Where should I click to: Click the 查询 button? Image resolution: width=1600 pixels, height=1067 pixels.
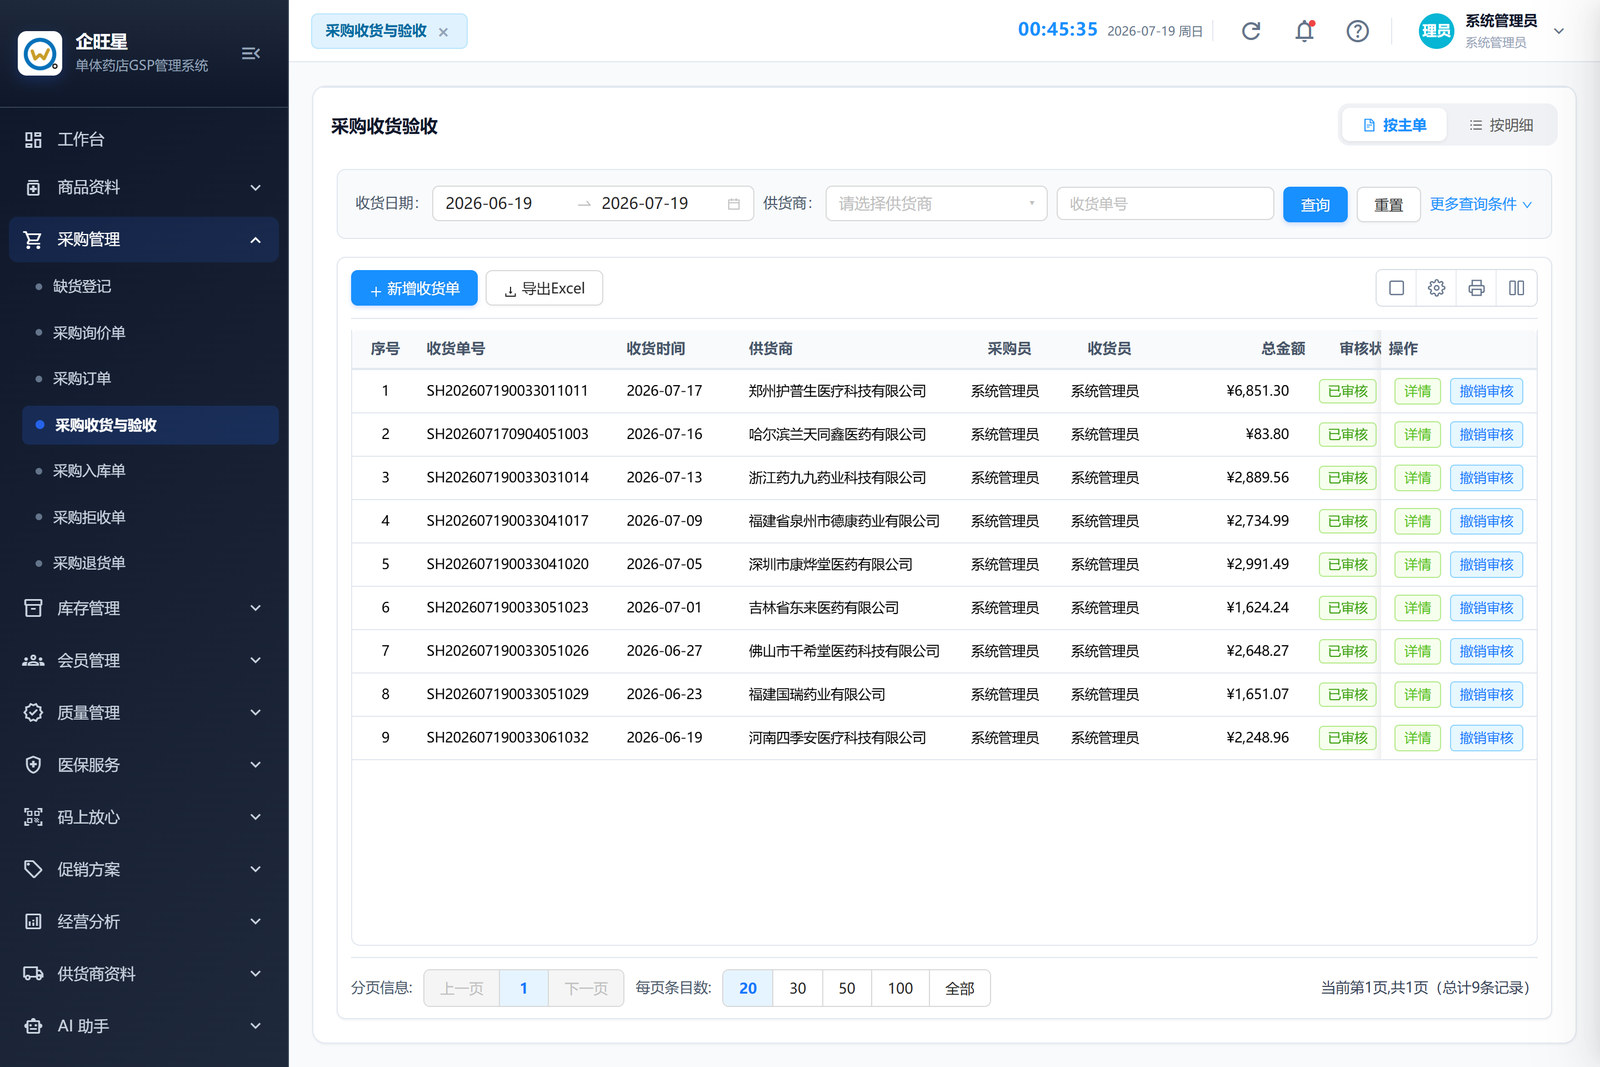(1315, 204)
